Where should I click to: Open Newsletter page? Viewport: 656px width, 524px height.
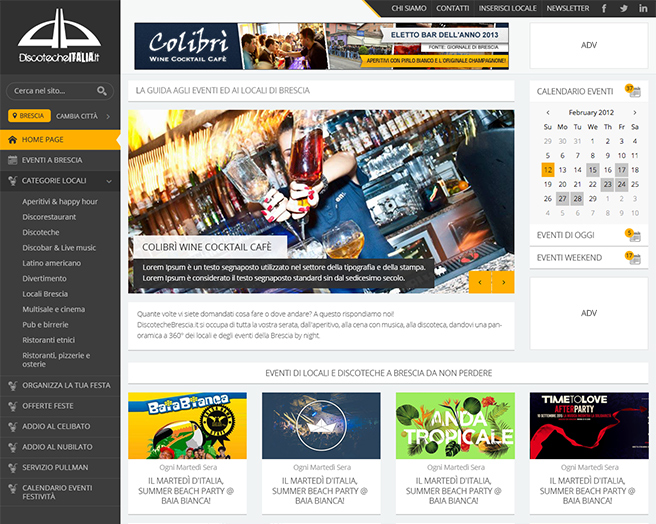(x=568, y=8)
